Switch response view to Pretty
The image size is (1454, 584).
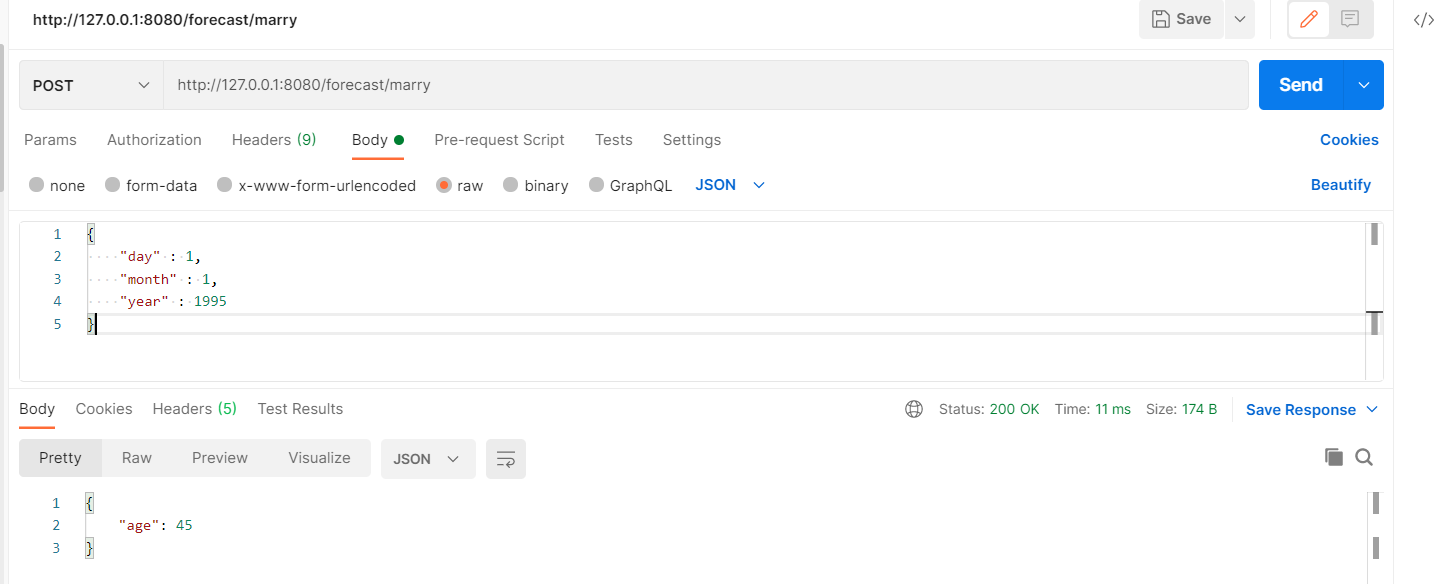coord(60,458)
